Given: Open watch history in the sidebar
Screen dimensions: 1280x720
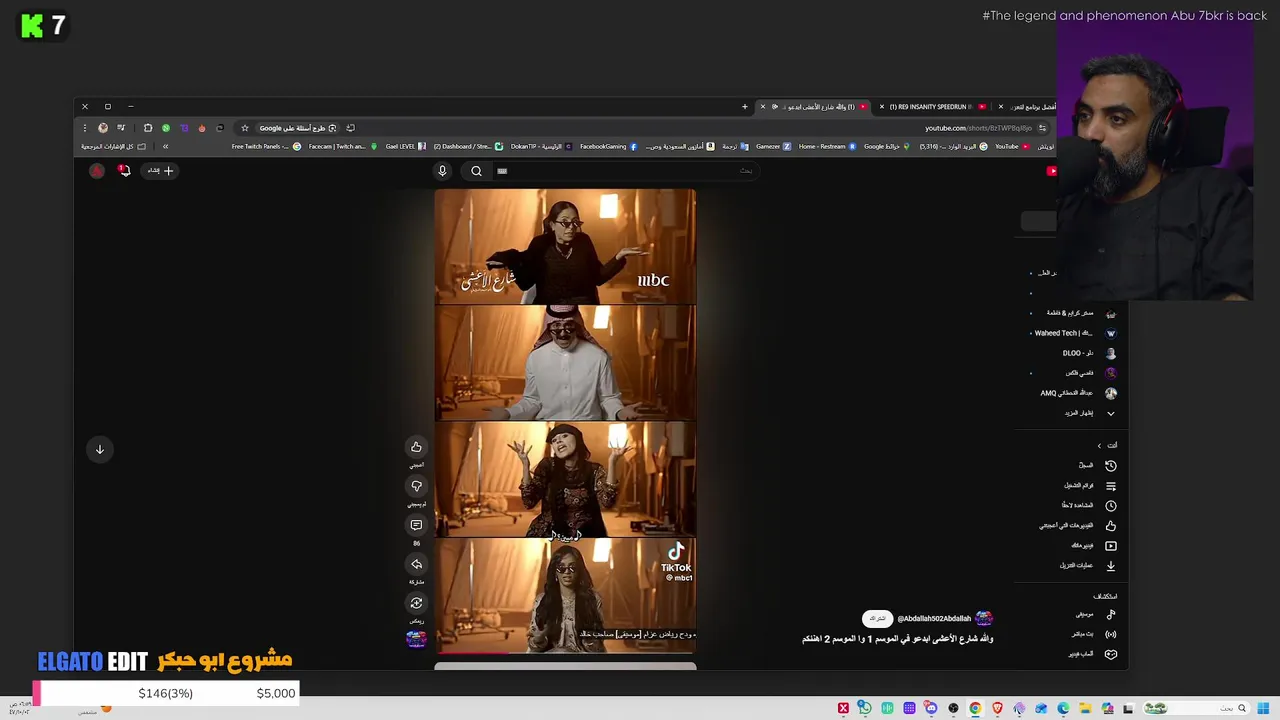Looking at the screenshot, I should 1097,465.
